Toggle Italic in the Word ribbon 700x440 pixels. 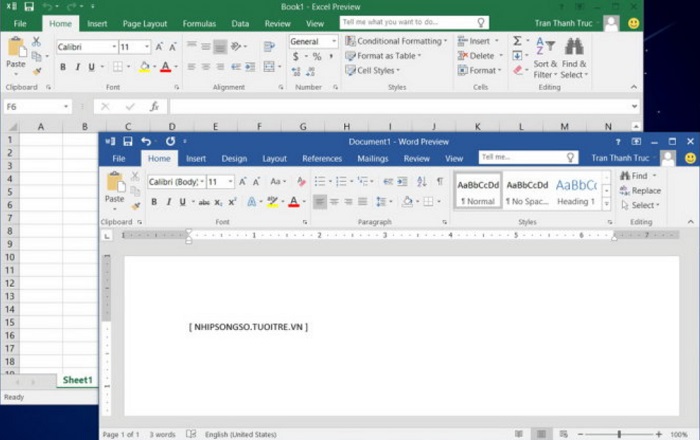[169, 202]
